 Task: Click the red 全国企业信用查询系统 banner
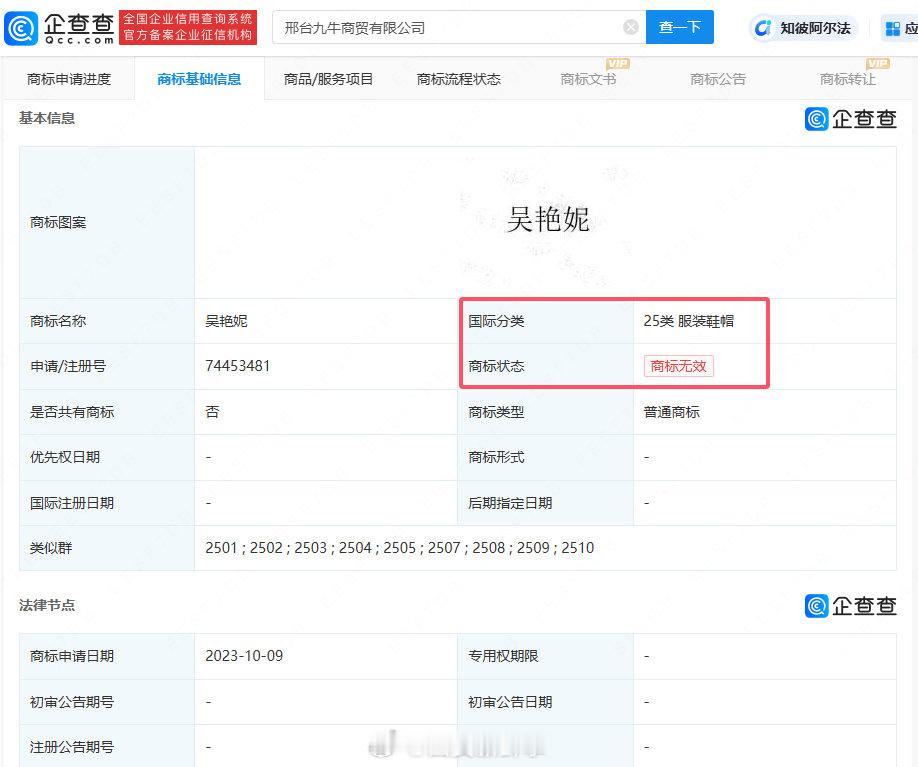188,28
